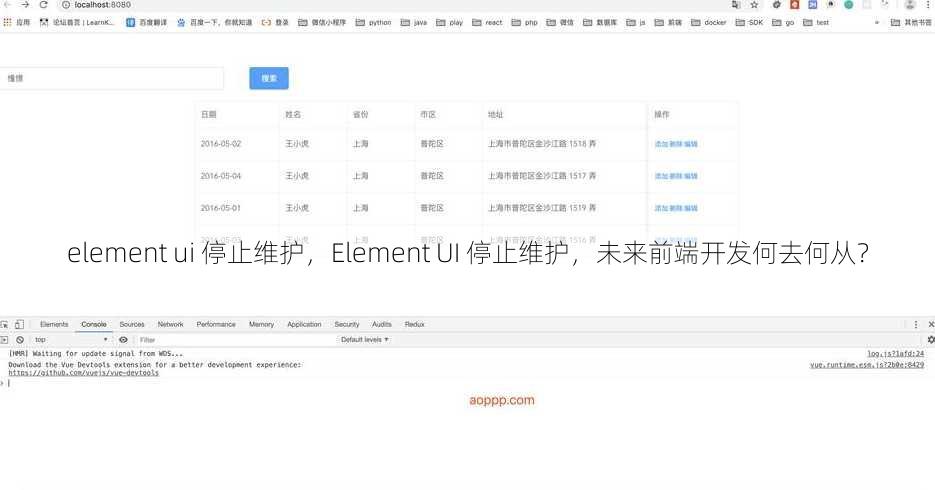Close DevTools panel with the X icon
Screen dimensions: 935x490
(x=931, y=325)
